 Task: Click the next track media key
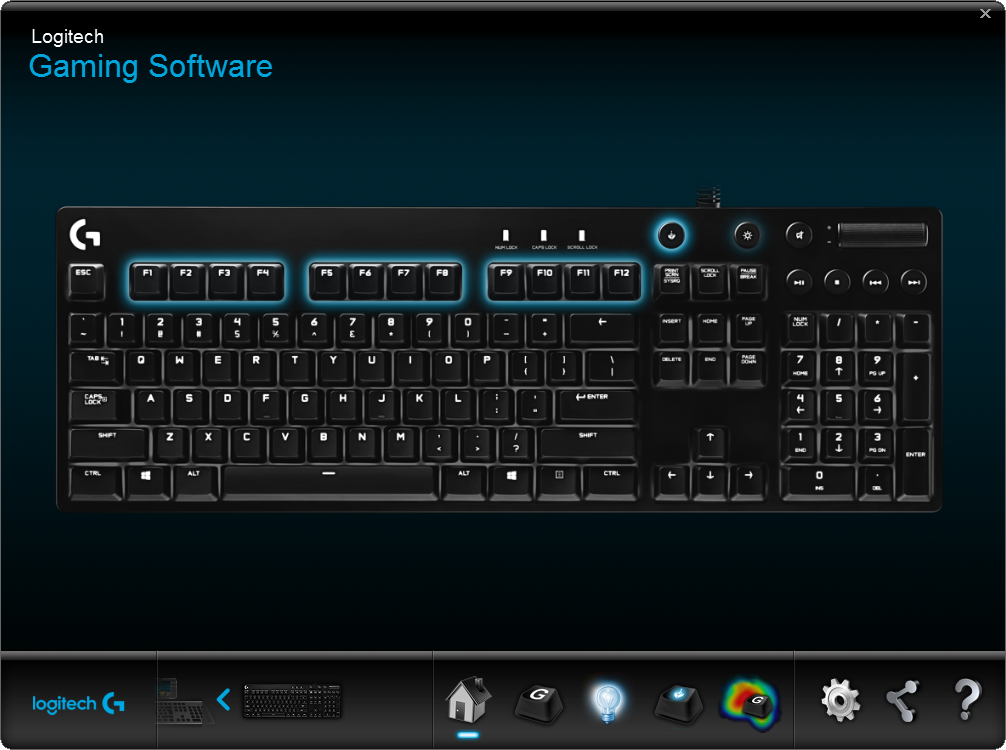pyautogui.click(x=914, y=282)
